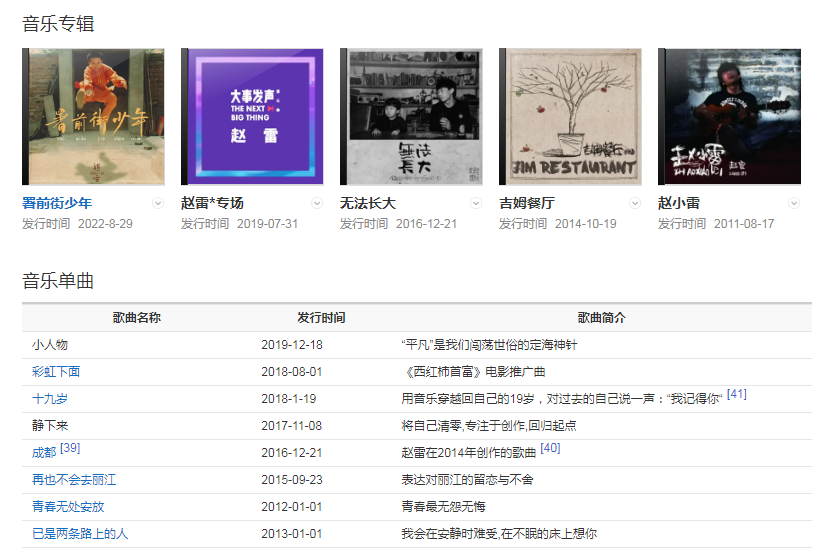Click the 吉姆餐厅 album title link
Viewport: 818px width, 548px height.
(527, 203)
